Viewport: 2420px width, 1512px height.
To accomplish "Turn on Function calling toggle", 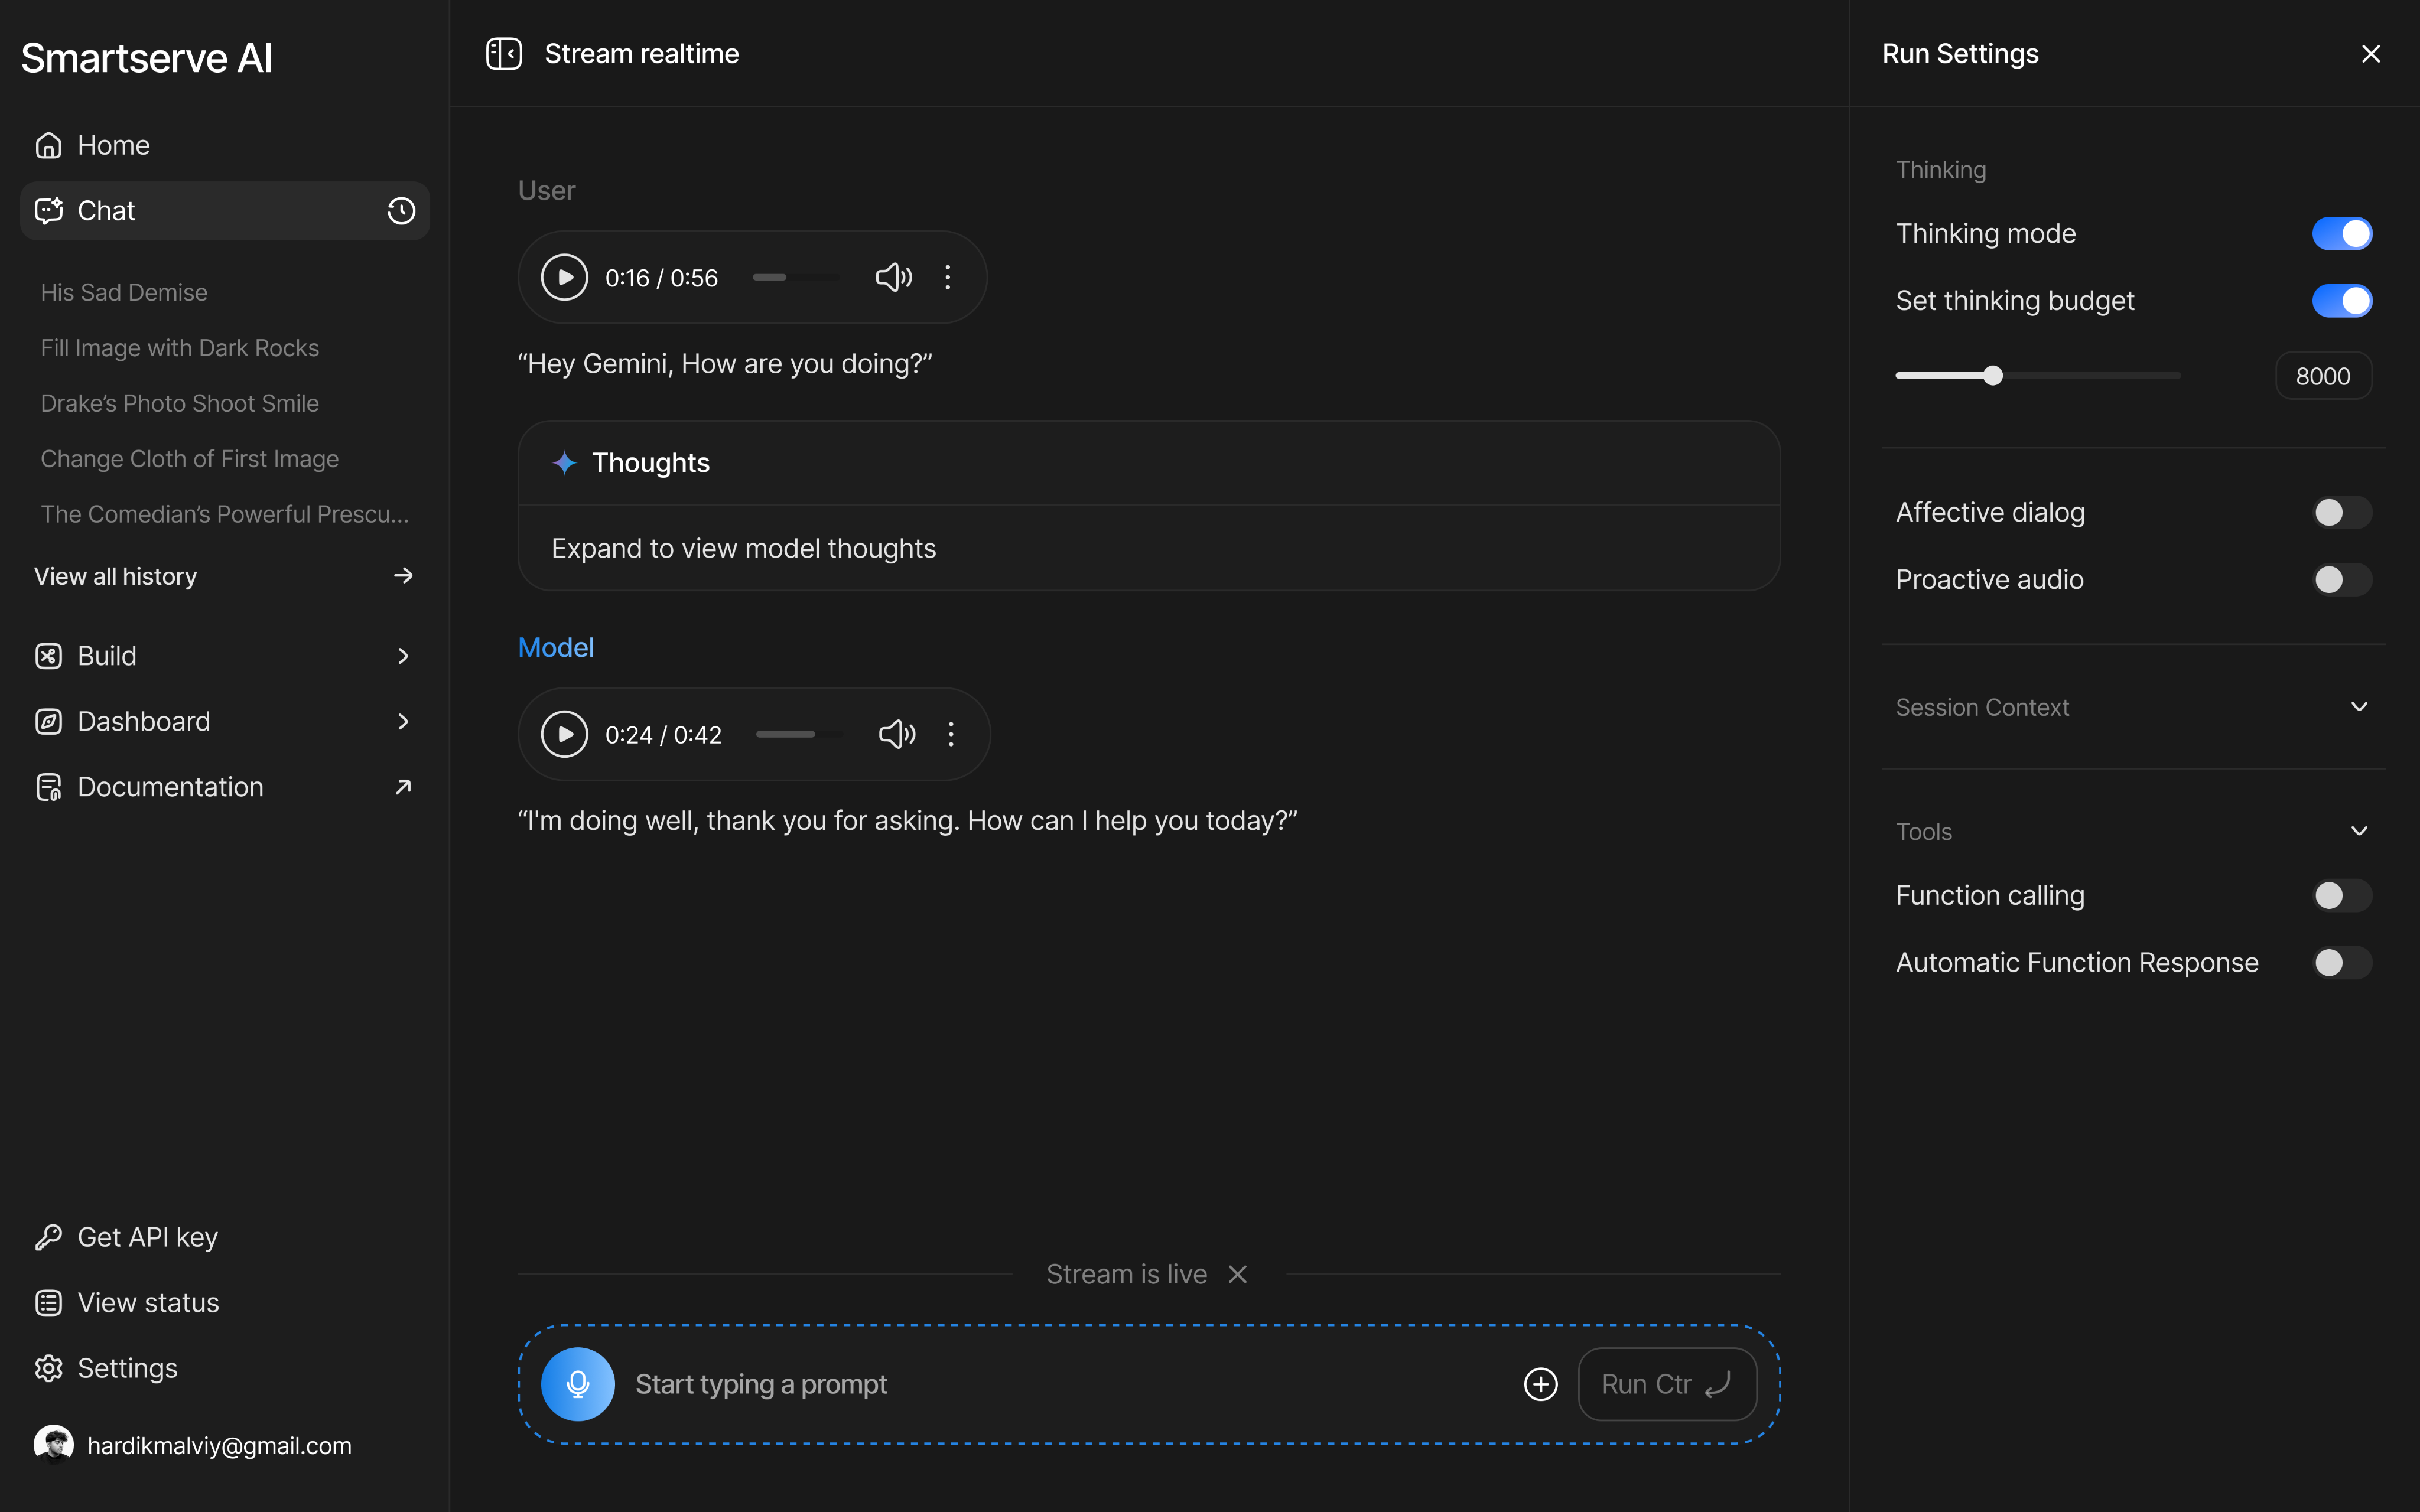I will pos(2342,895).
